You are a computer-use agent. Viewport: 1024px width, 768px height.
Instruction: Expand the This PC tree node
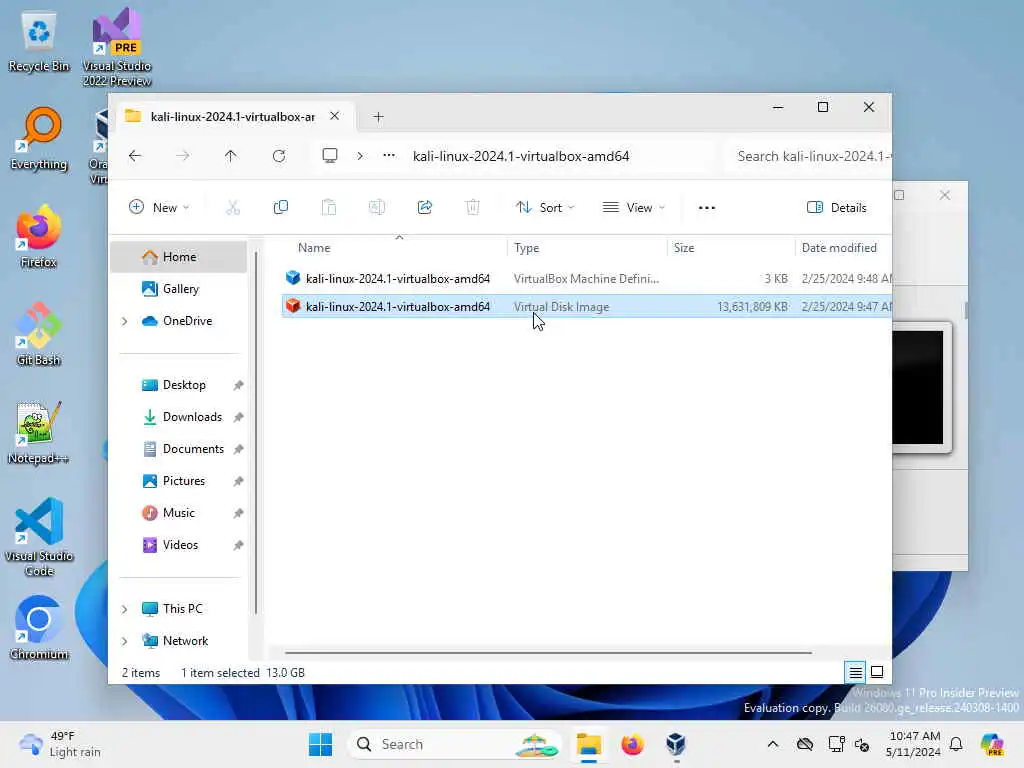pos(124,609)
